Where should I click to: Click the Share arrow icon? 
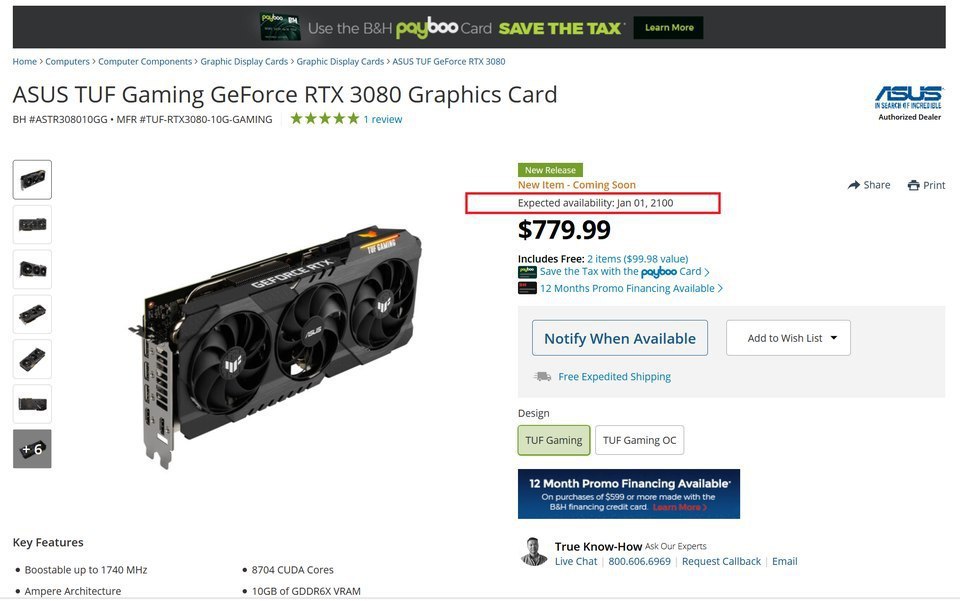[x=853, y=185]
